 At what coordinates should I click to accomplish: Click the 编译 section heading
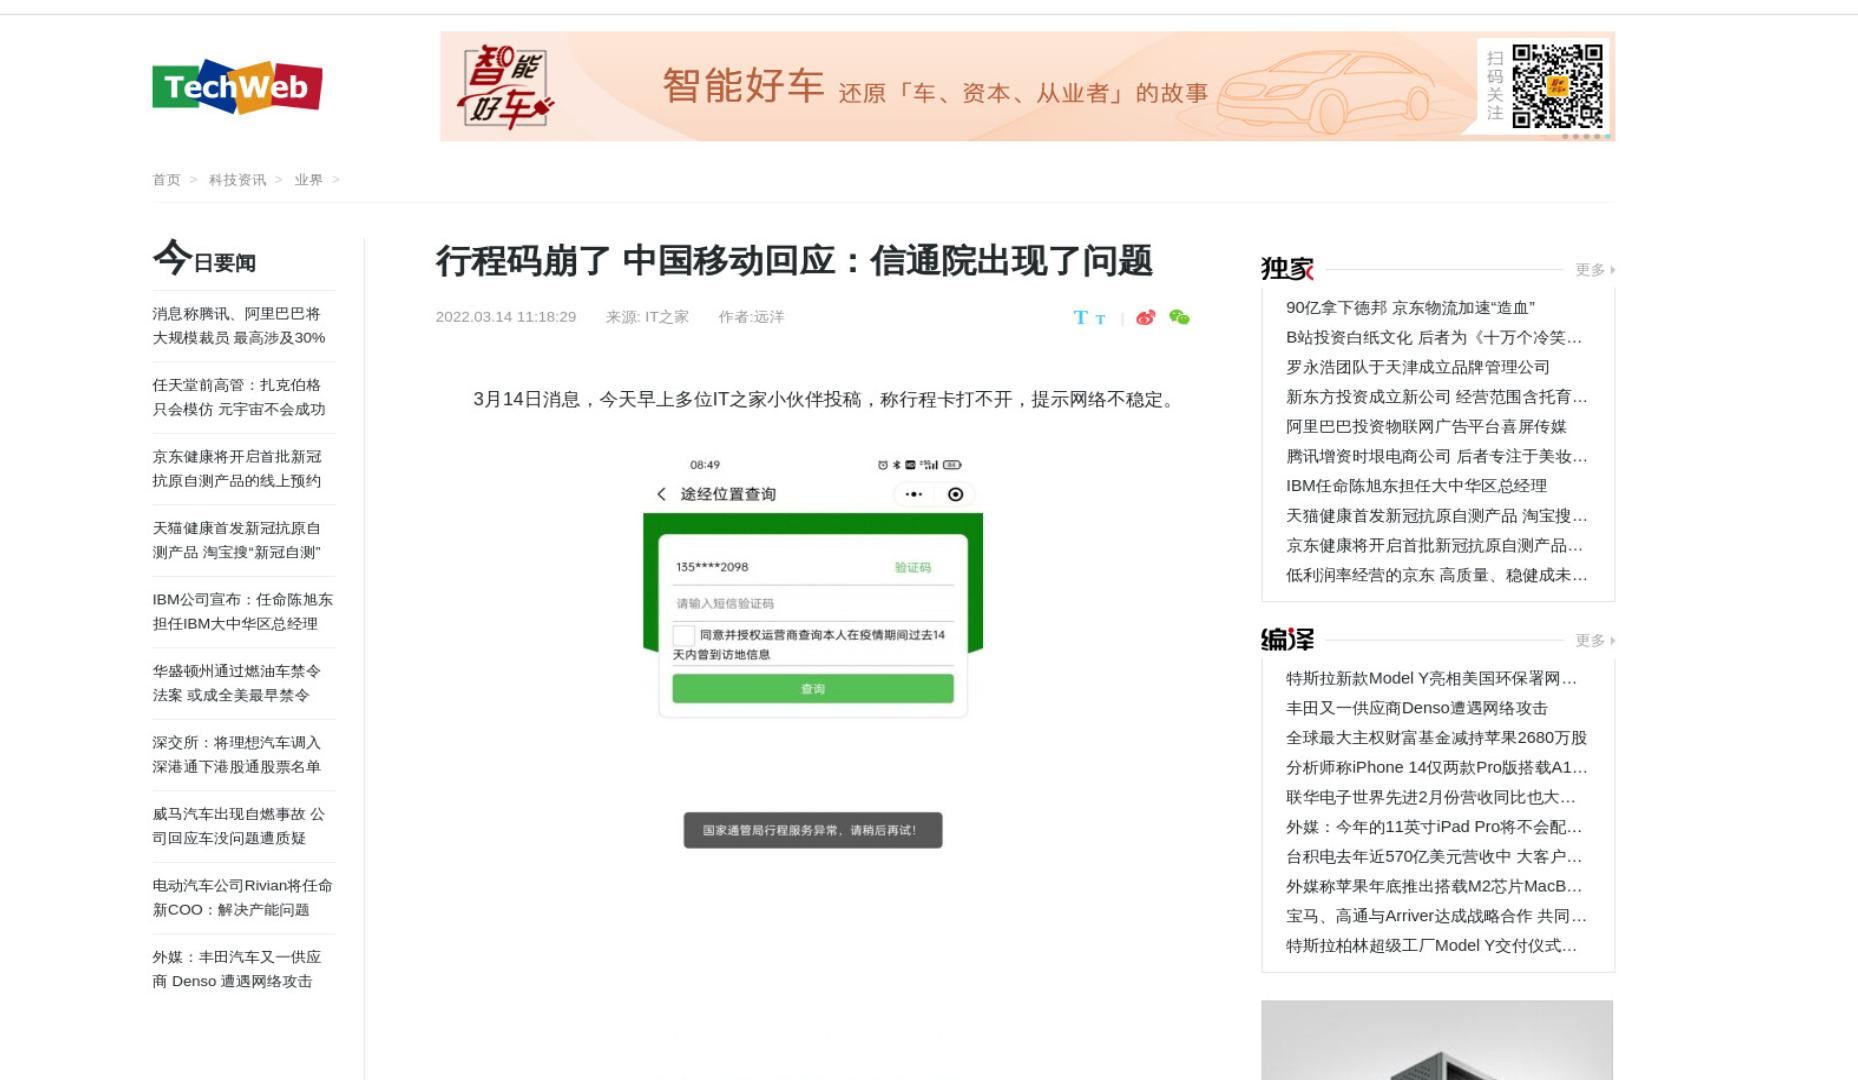[1287, 639]
